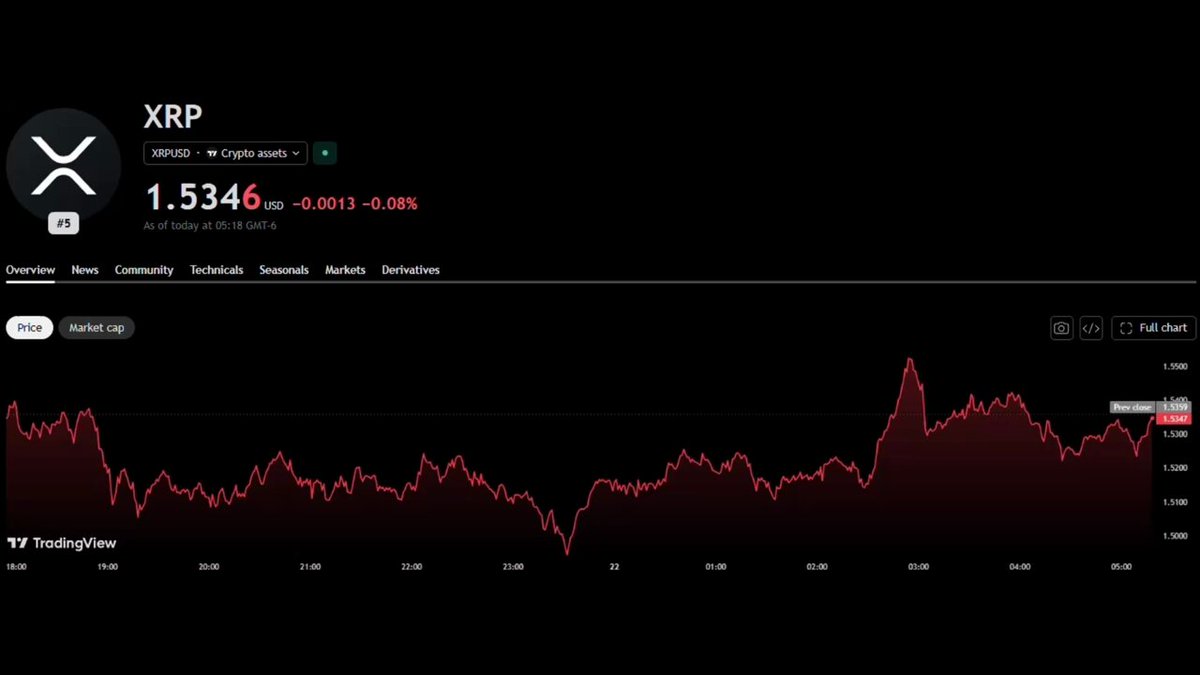Click the 1.5000 price axis label

[x=1175, y=537]
